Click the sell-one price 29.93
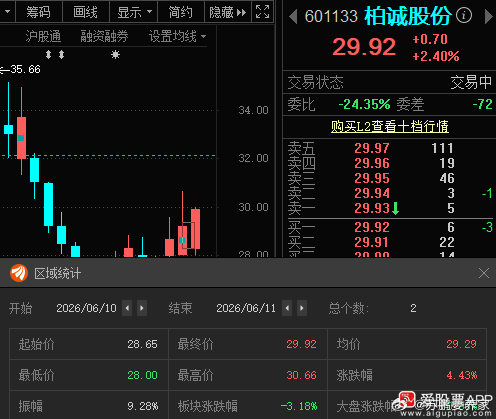 372,208
